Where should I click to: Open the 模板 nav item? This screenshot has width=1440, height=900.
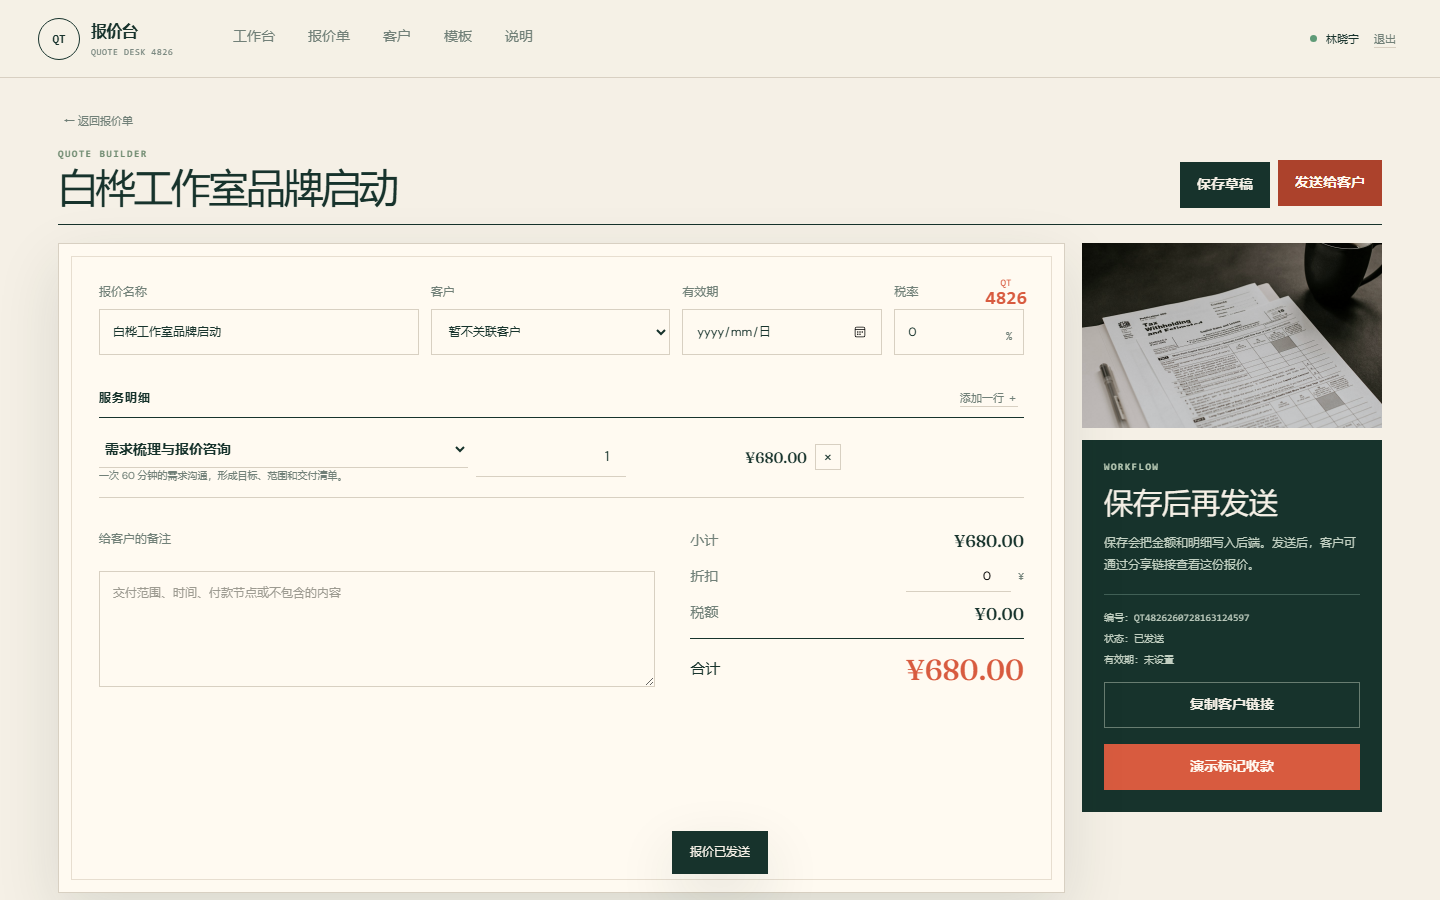458,36
